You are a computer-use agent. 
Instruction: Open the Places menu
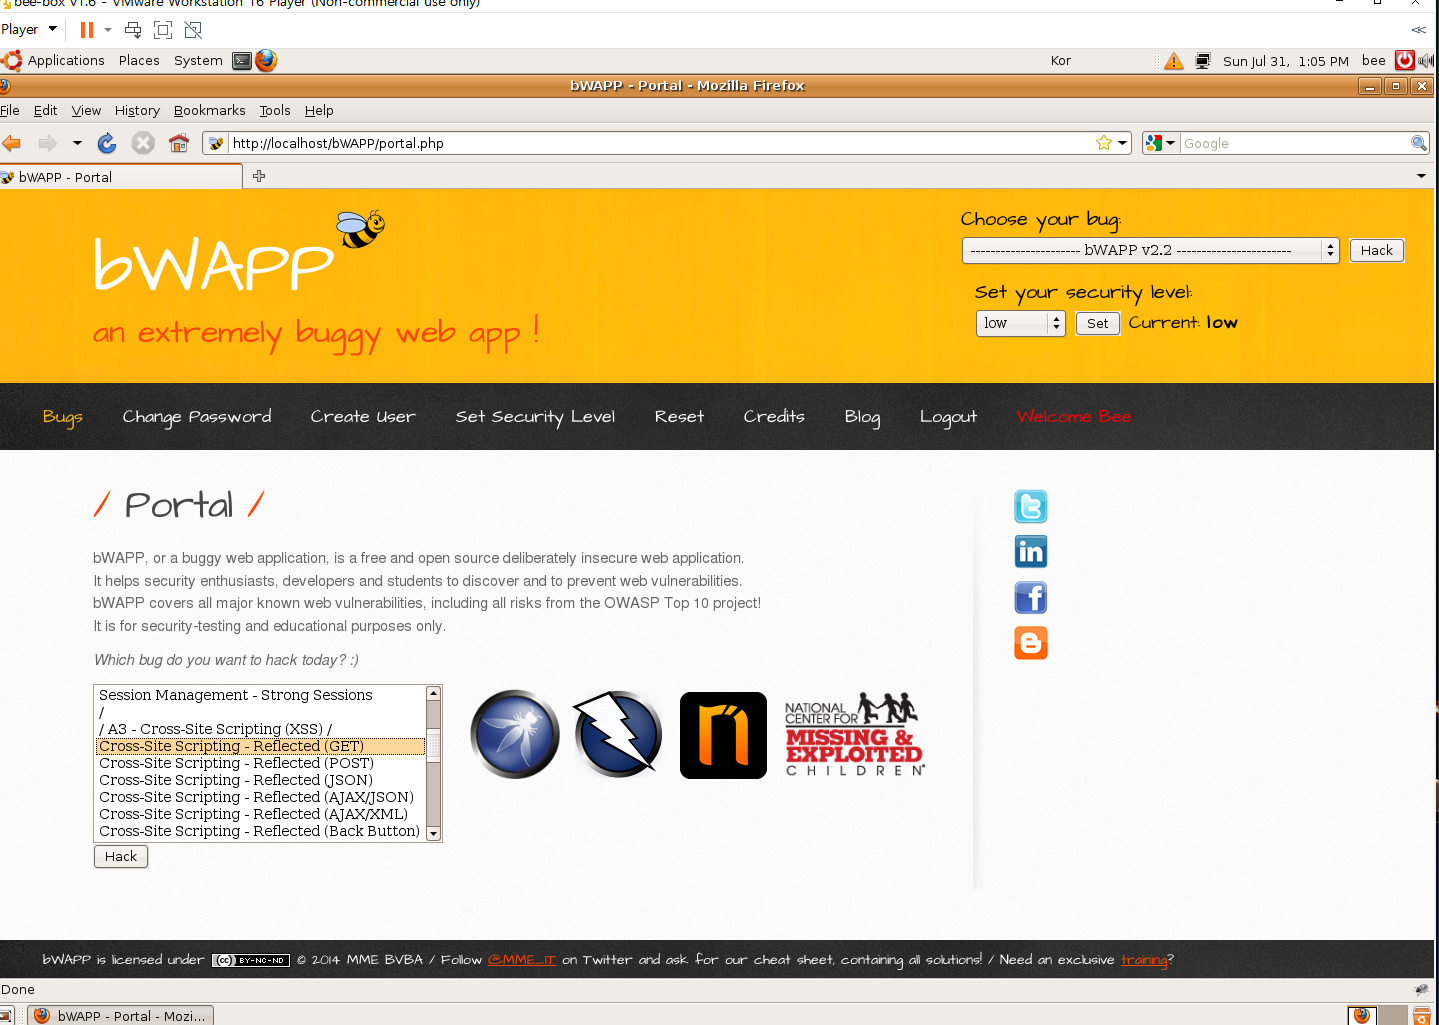click(139, 61)
